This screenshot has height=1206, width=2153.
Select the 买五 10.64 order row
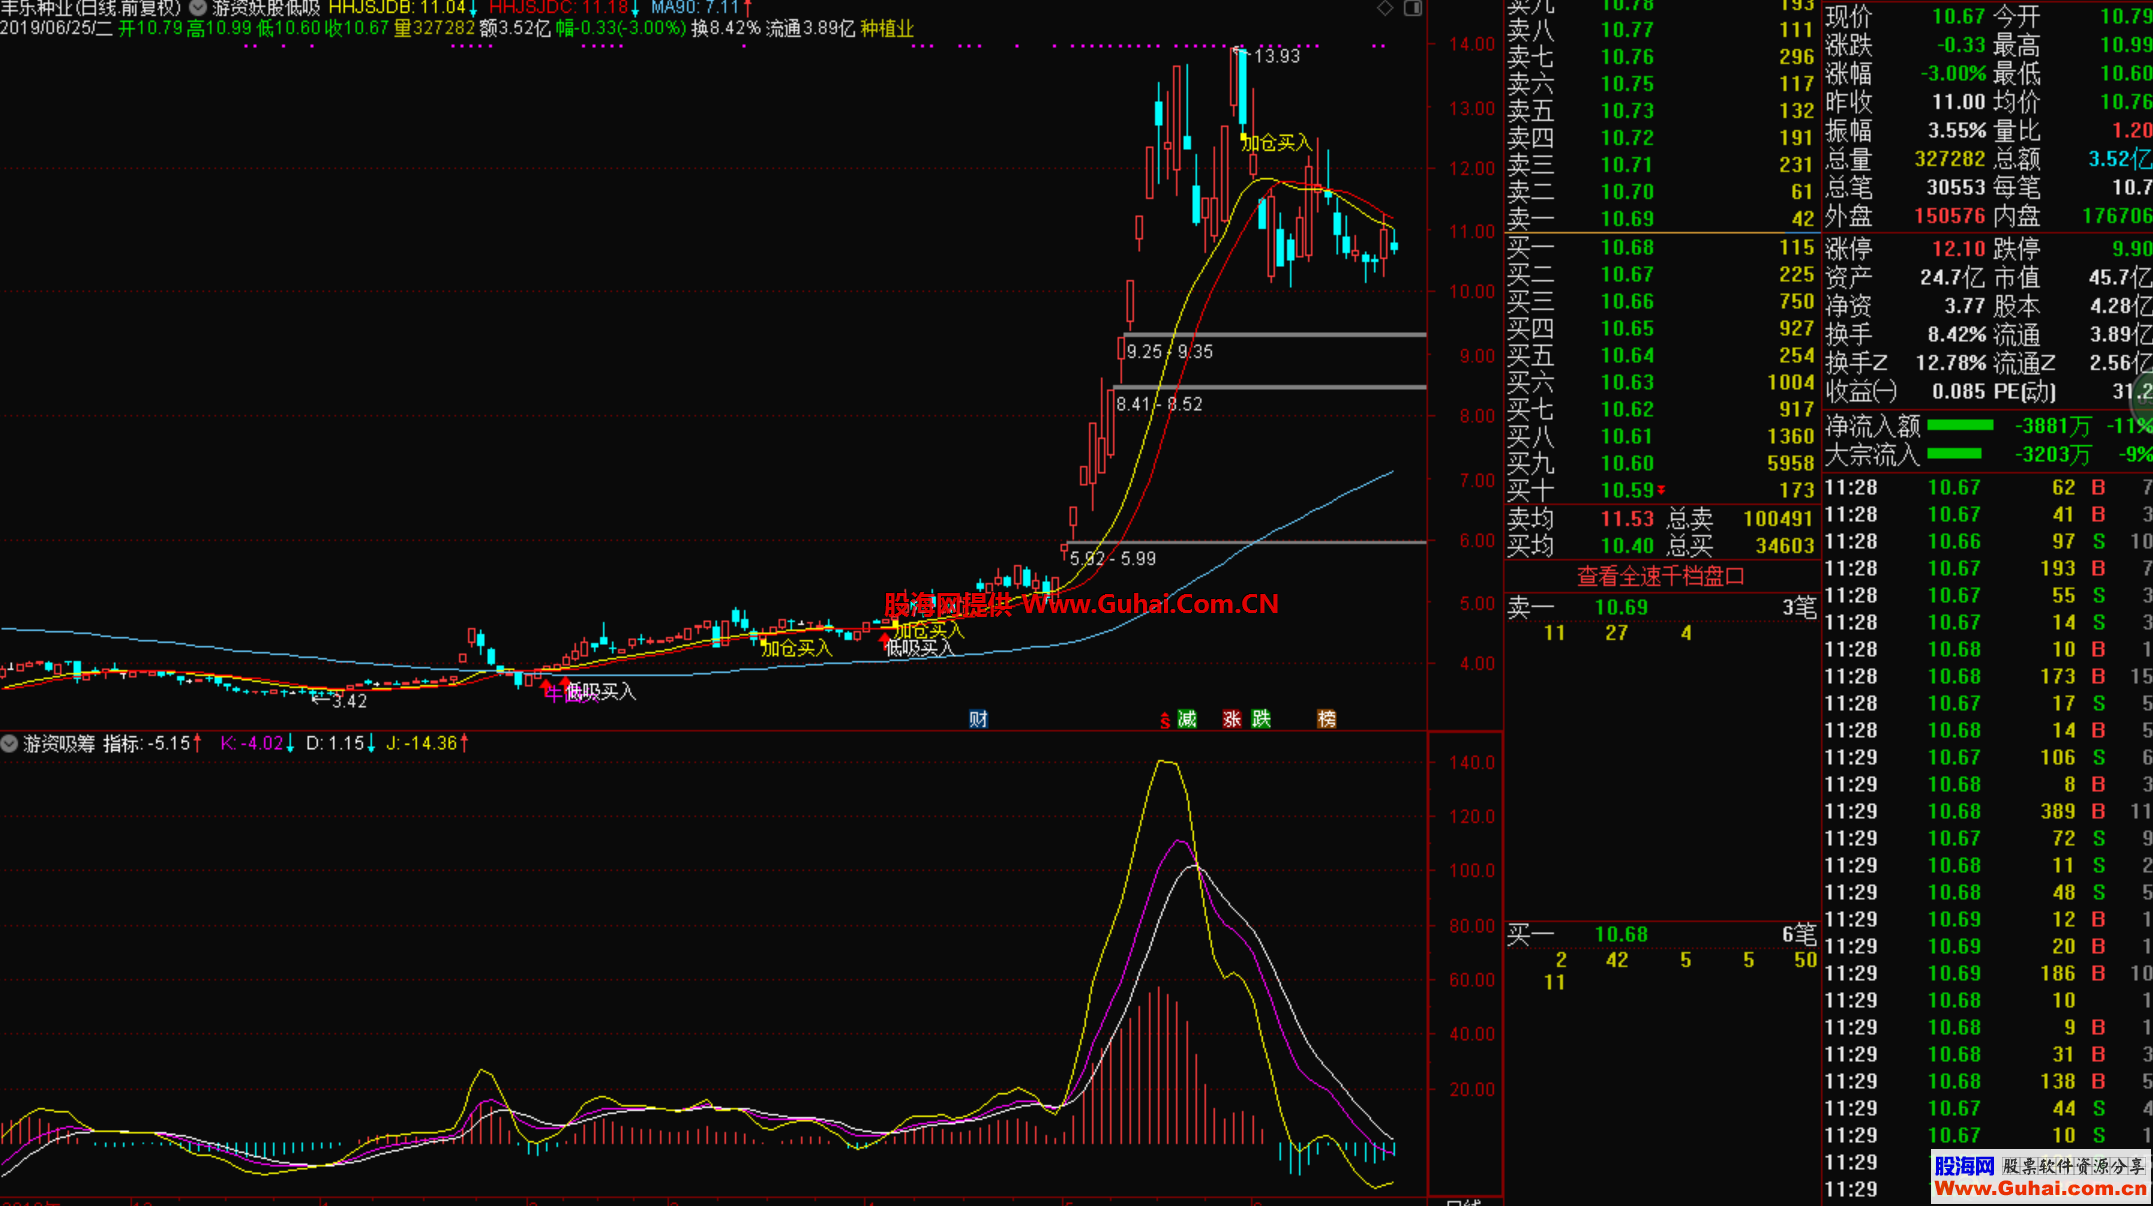coord(1660,355)
